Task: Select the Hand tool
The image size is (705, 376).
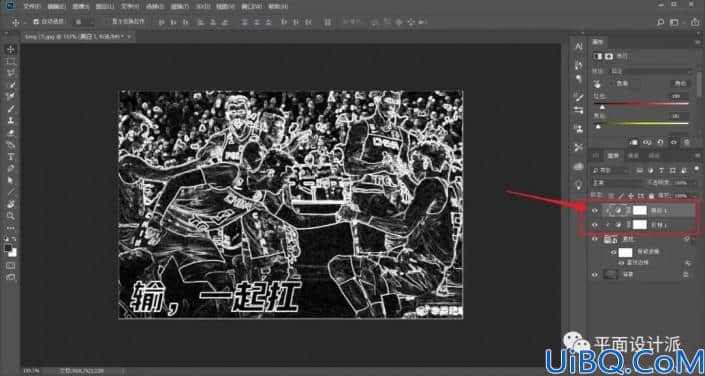Action: 12,204
